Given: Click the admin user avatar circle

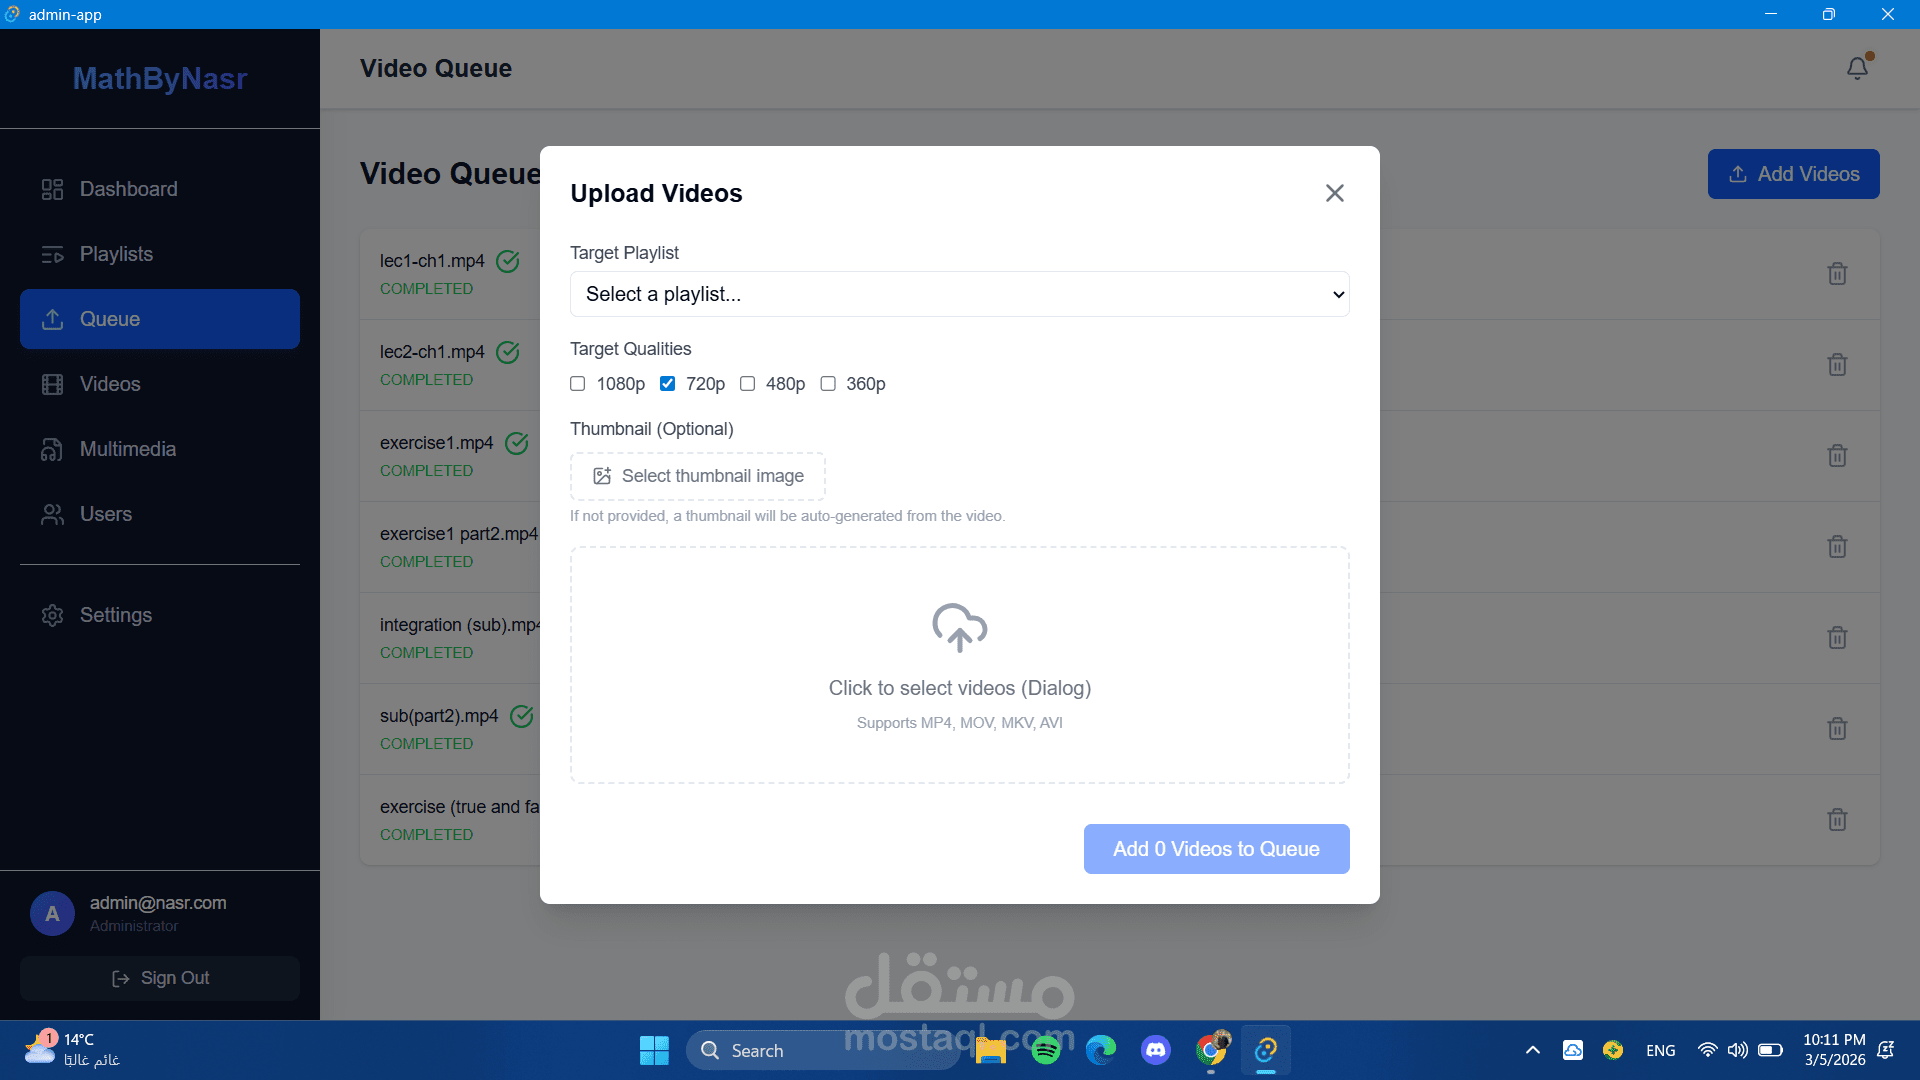Looking at the screenshot, I should tap(52, 913).
